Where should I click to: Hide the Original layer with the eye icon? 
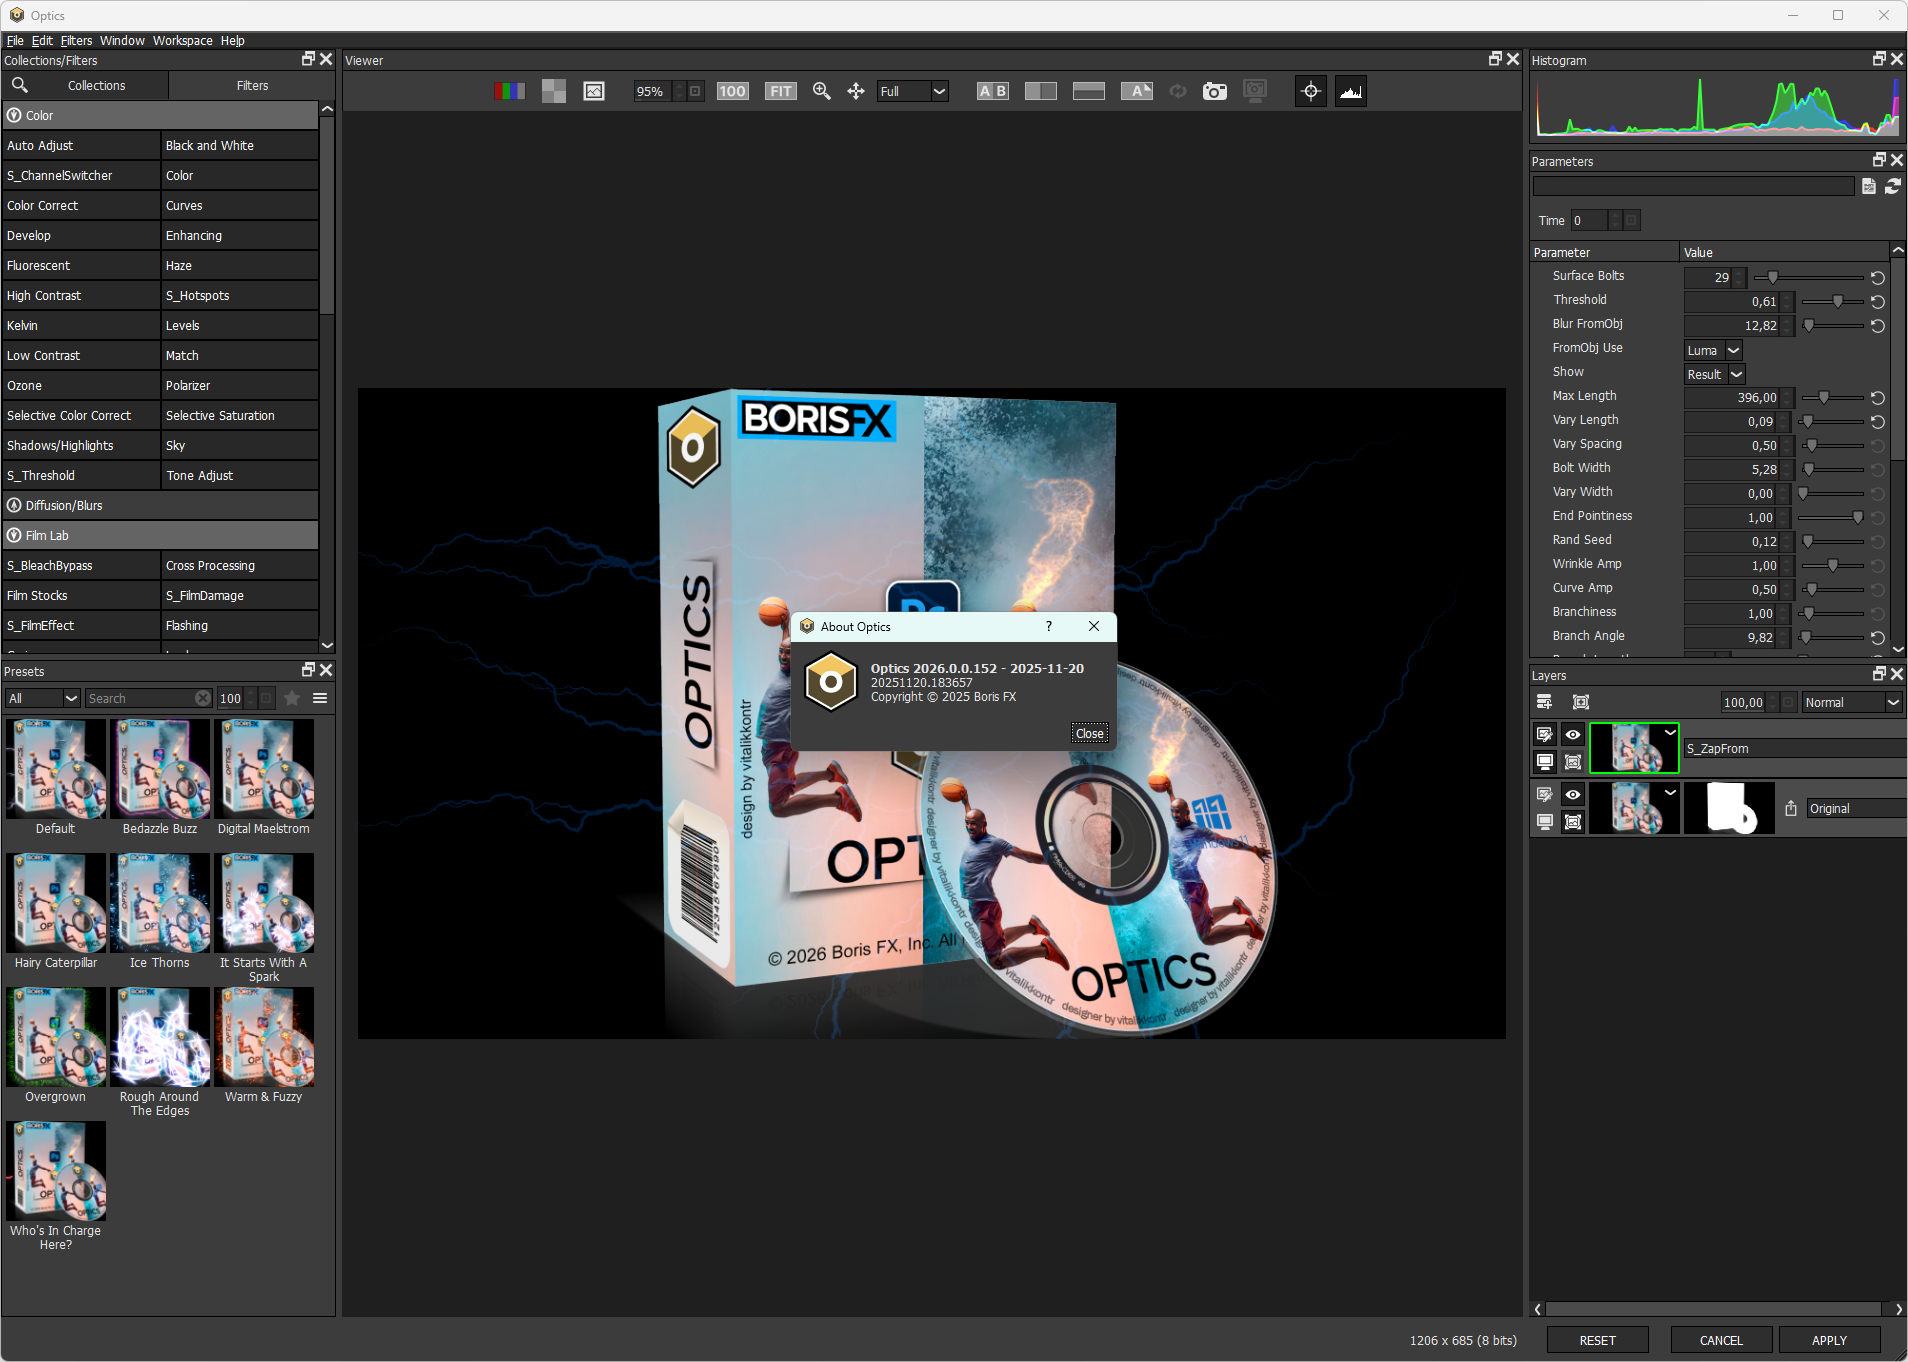[1573, 795]
